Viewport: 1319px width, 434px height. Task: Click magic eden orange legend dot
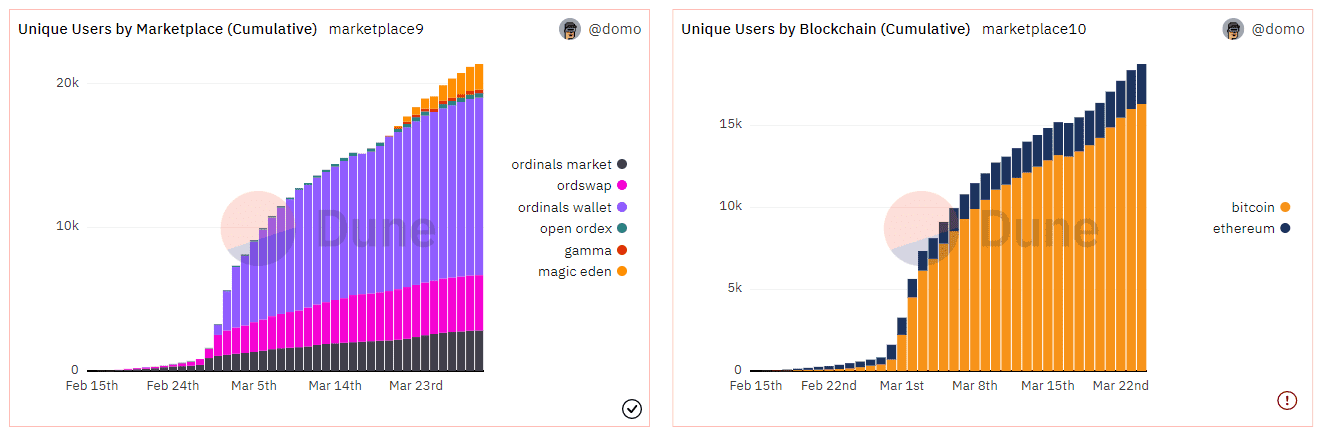tap(622, 272)
